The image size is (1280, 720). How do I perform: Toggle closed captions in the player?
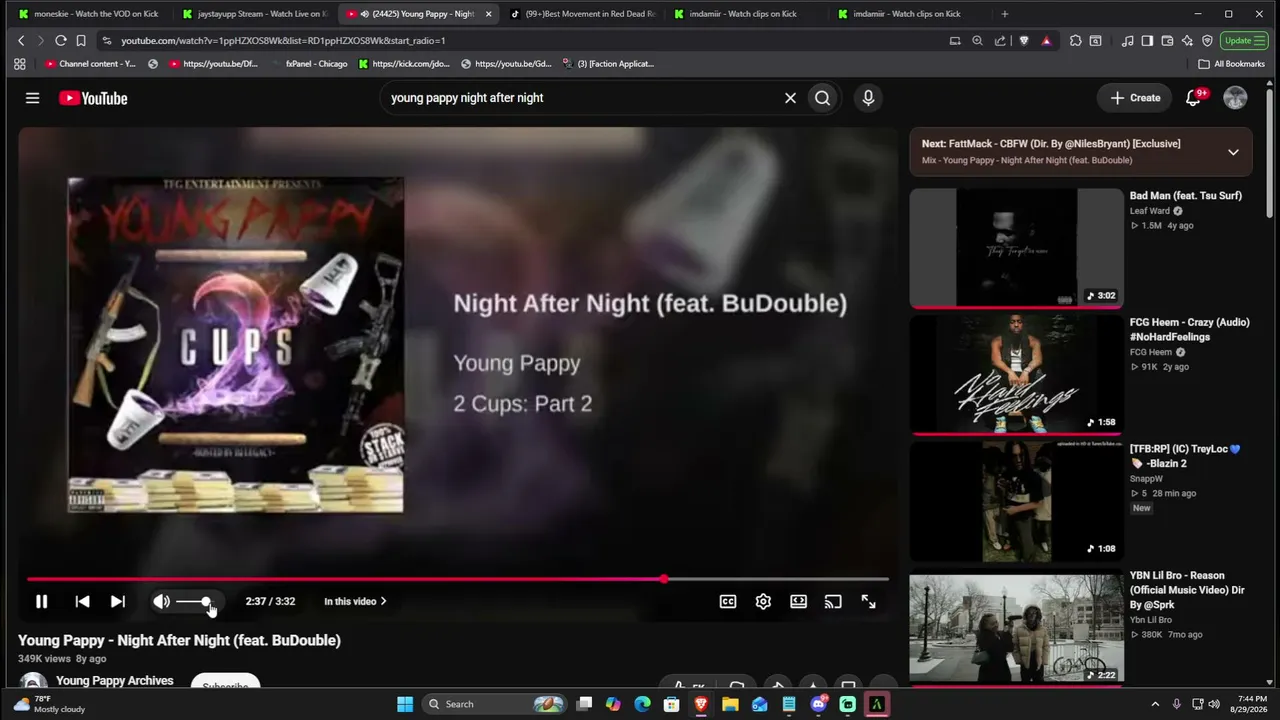click(728, 601)
